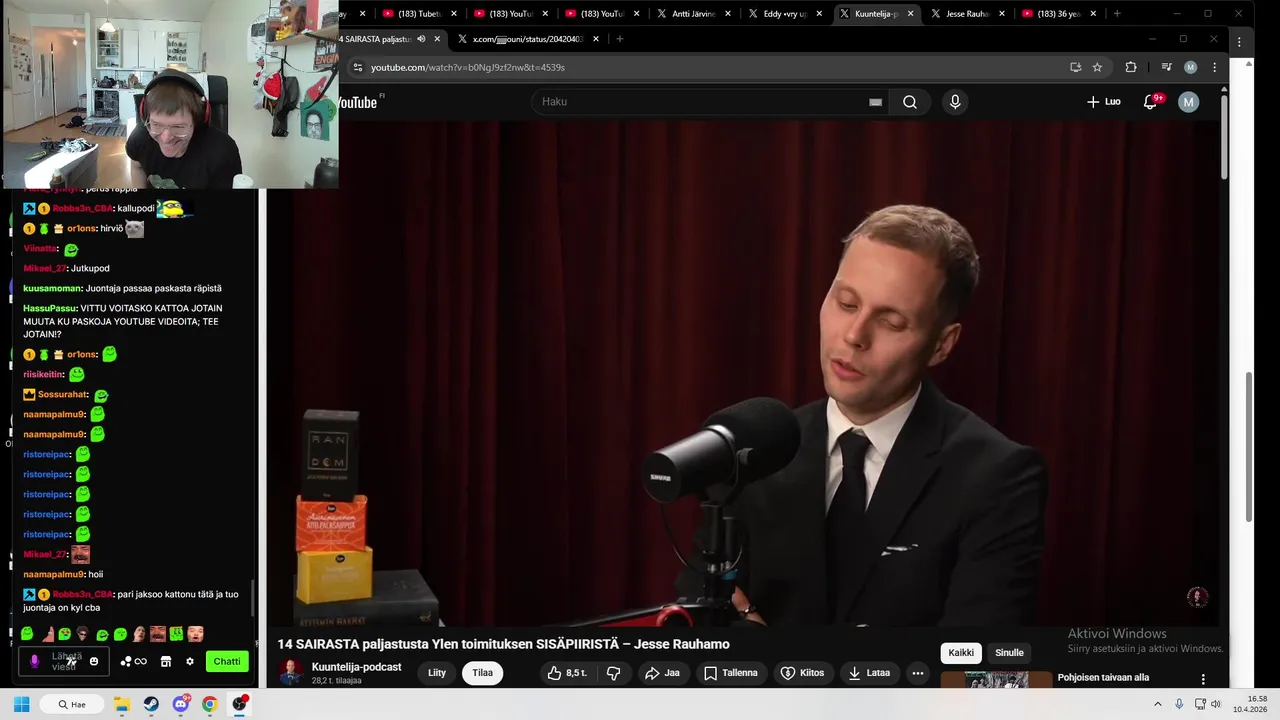Click username Robbs3n_CBA on kallupodi message
1280x720 pixels.
point(82,208)
